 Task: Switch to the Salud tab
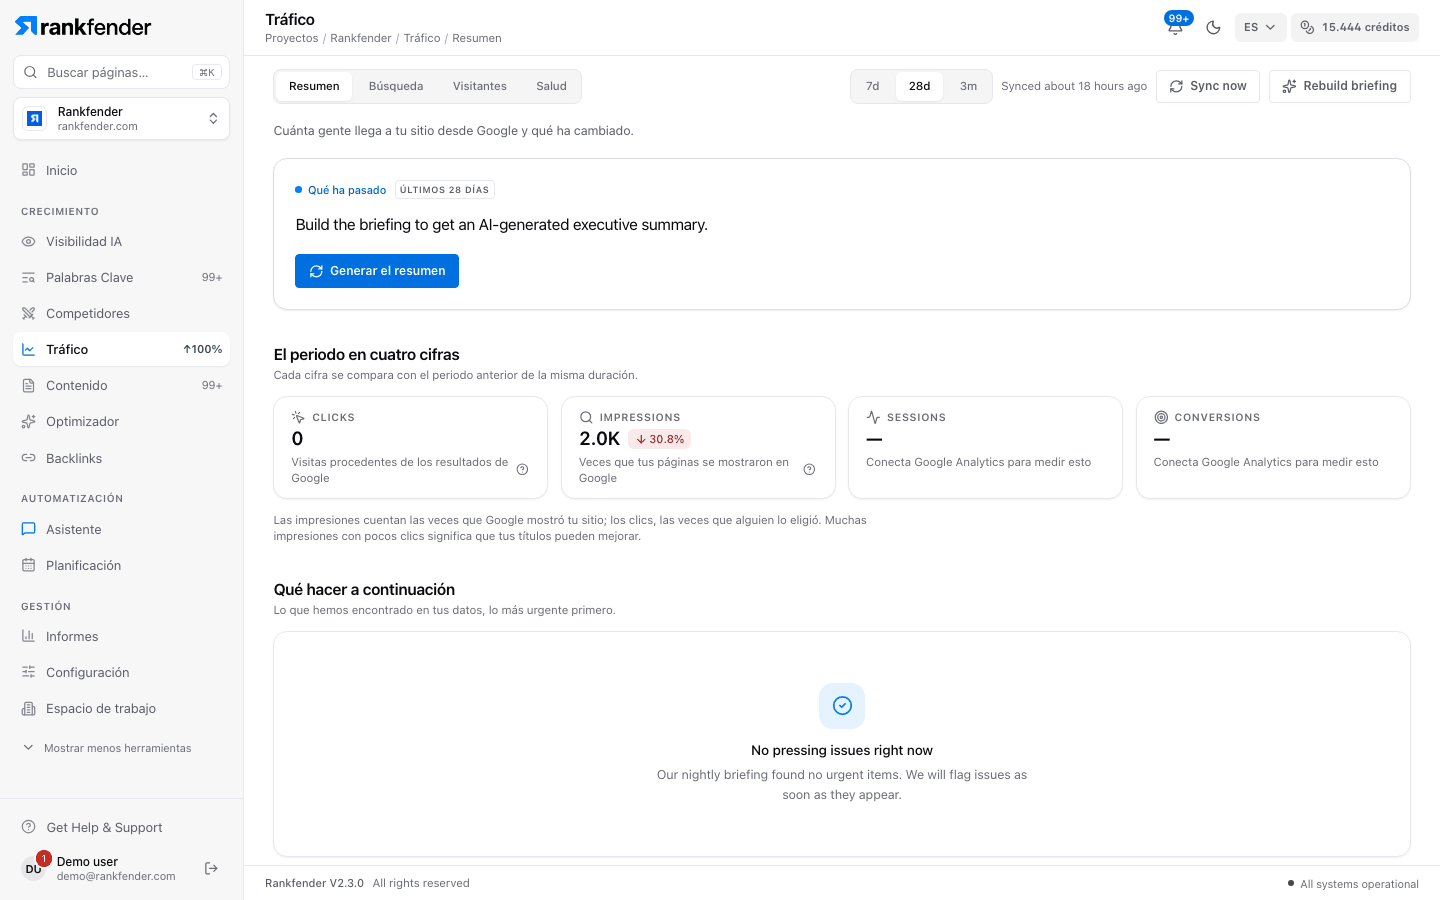pyautogui.click(x=551, y=86)
